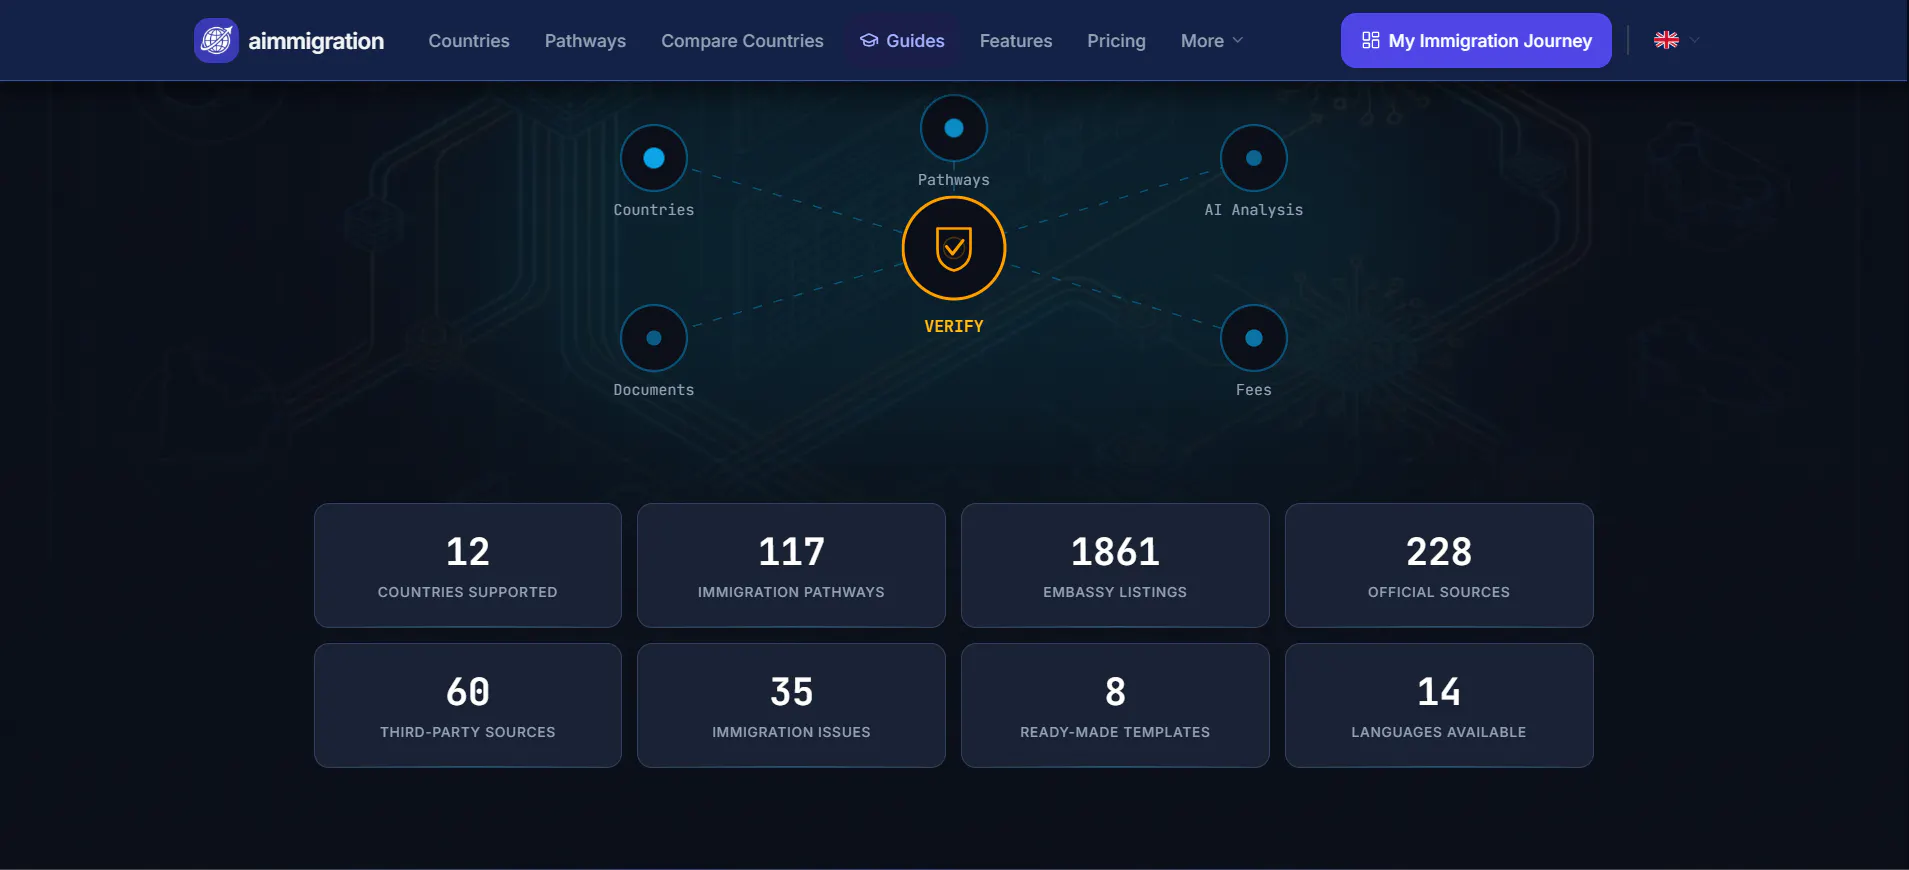This screenshot has height=870, width=1909.
Task: Open the Pricing nav link
Action: pos(1116,41)
